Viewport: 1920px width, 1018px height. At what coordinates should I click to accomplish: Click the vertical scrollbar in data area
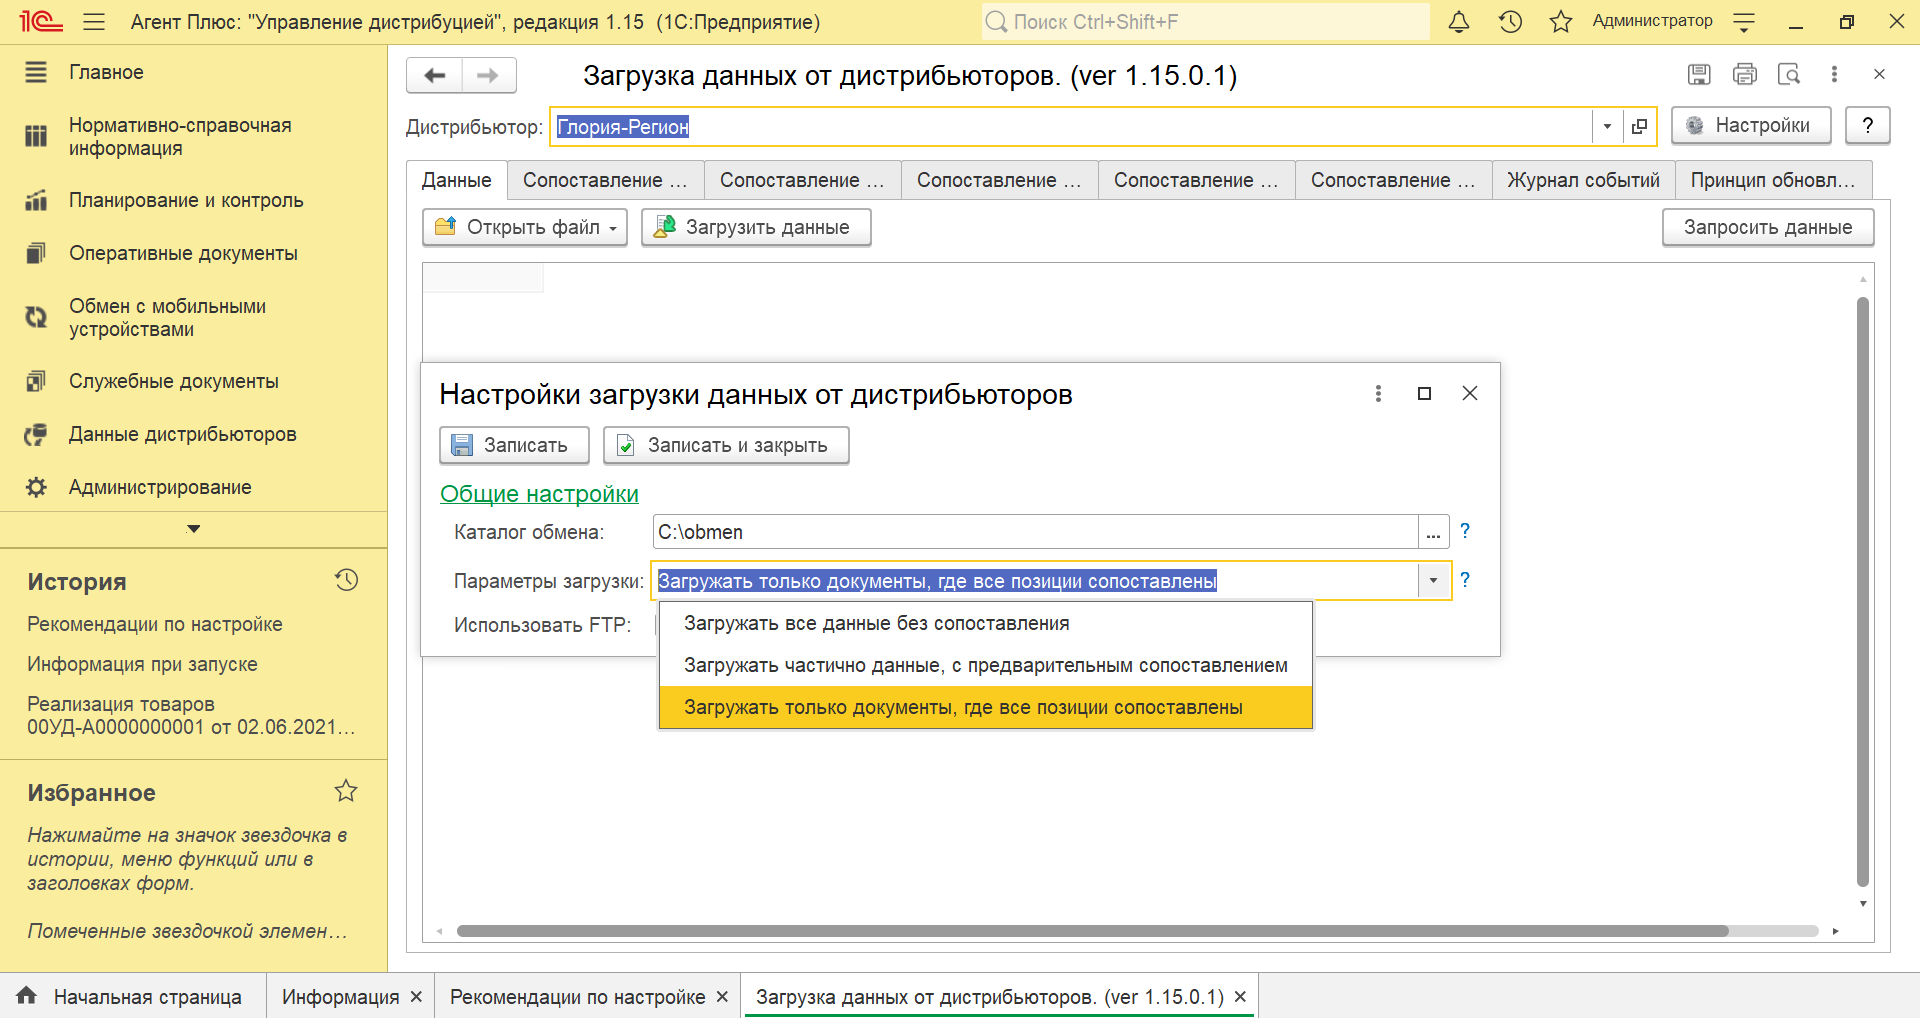pyautogui.click(x=1863, y=590)
